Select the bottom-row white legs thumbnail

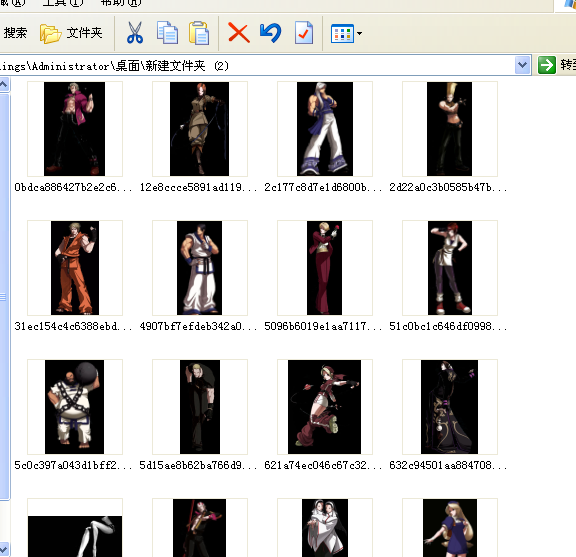[75, 529]
